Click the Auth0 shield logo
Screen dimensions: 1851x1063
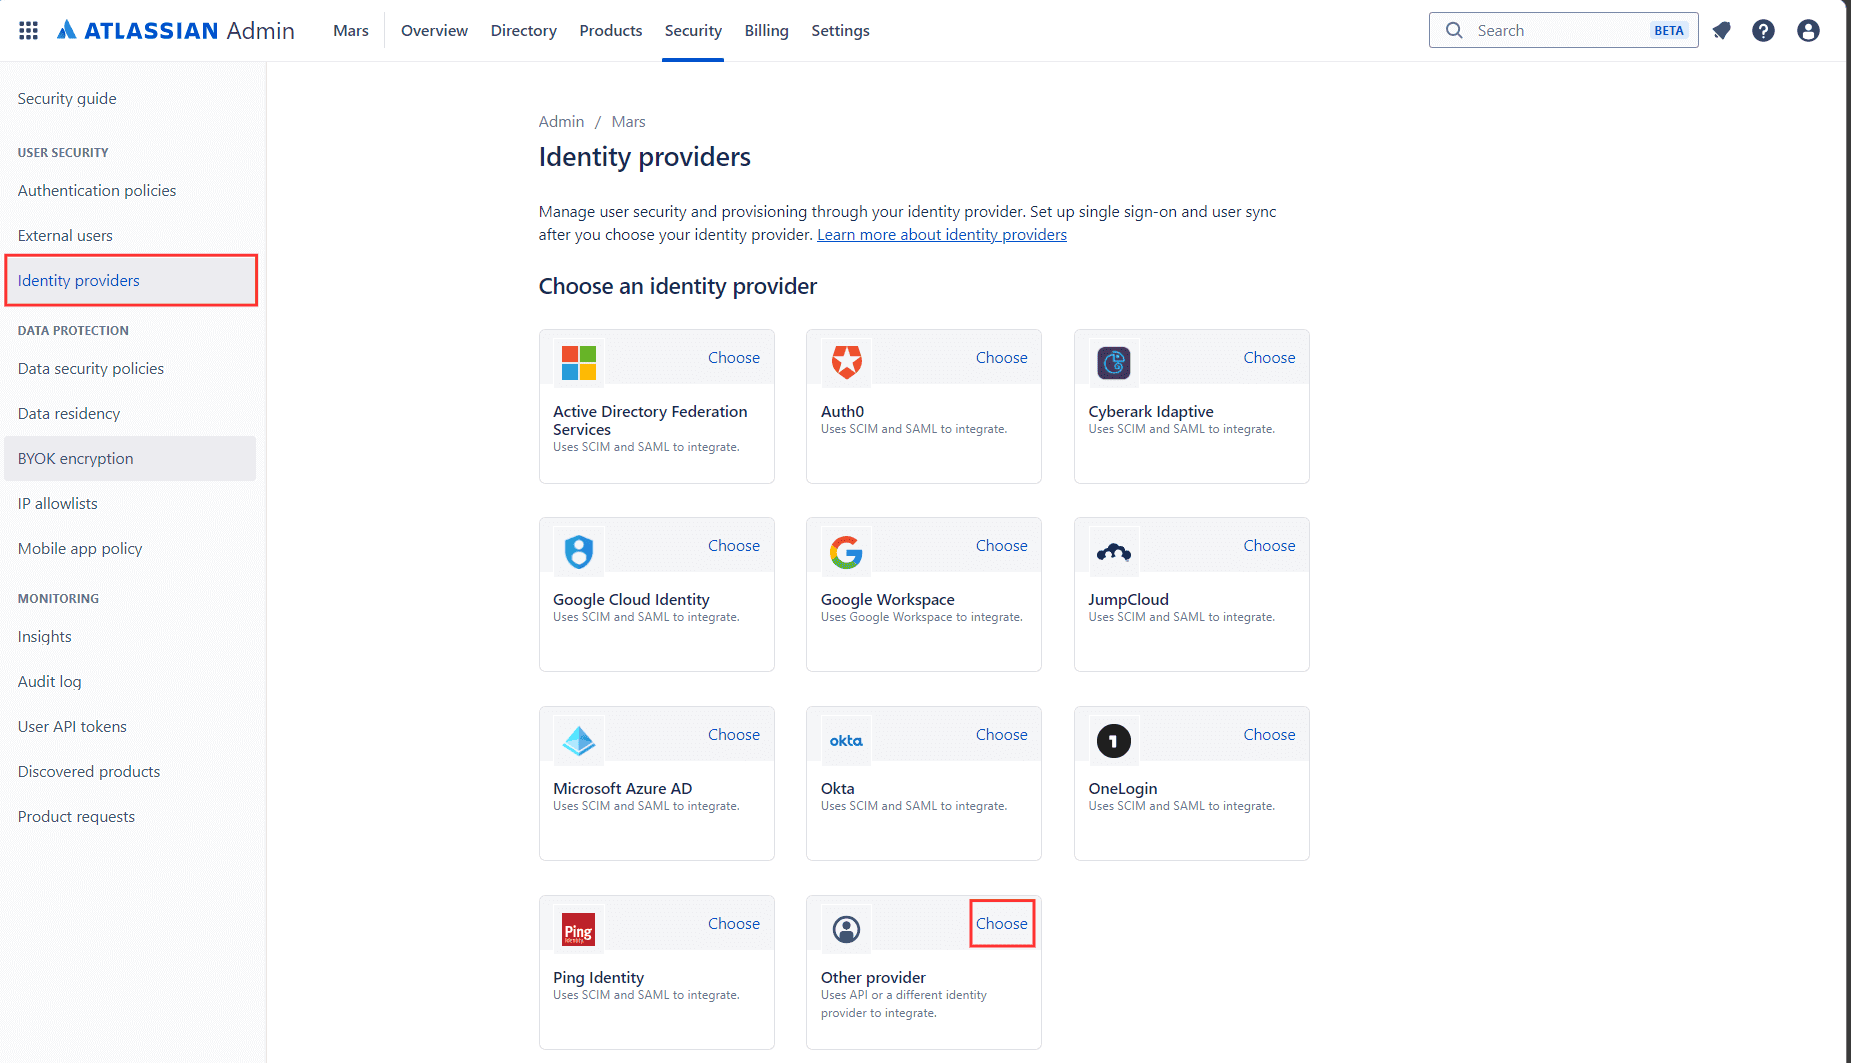pos(845,362)
